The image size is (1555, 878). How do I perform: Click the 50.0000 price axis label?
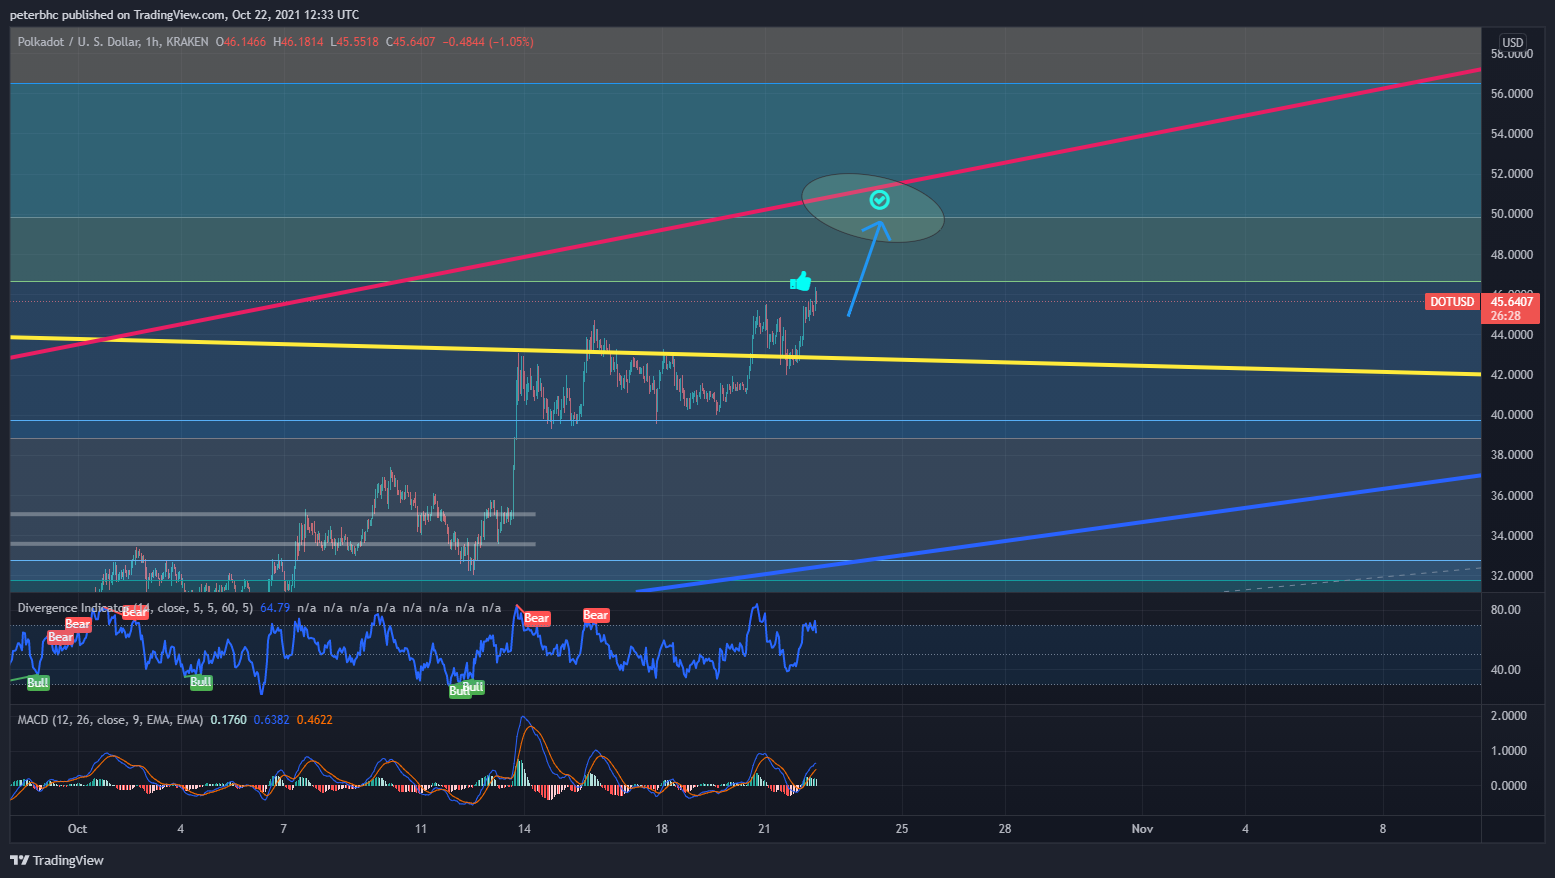click(1511, 214)
